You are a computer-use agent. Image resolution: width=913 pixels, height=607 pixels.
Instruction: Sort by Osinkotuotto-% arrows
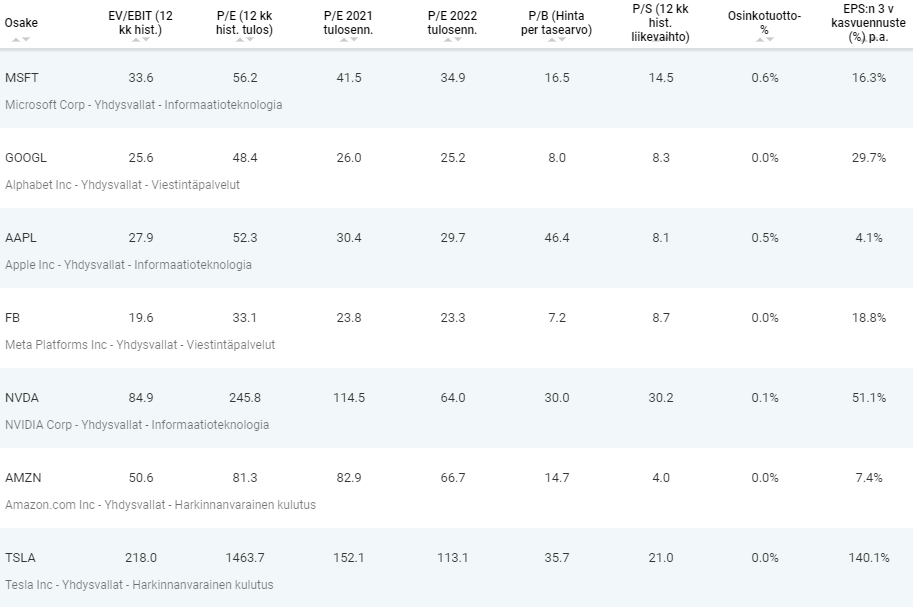(765, 40)
